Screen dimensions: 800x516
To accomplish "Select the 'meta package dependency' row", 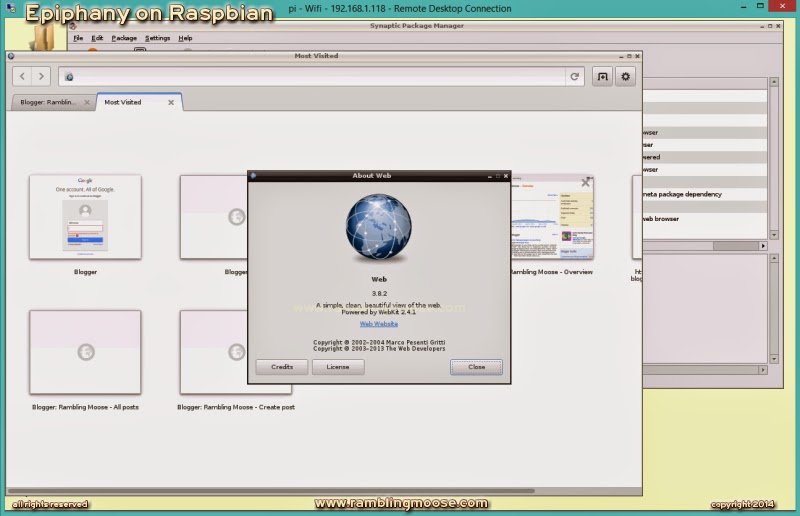I will point(705,194).
